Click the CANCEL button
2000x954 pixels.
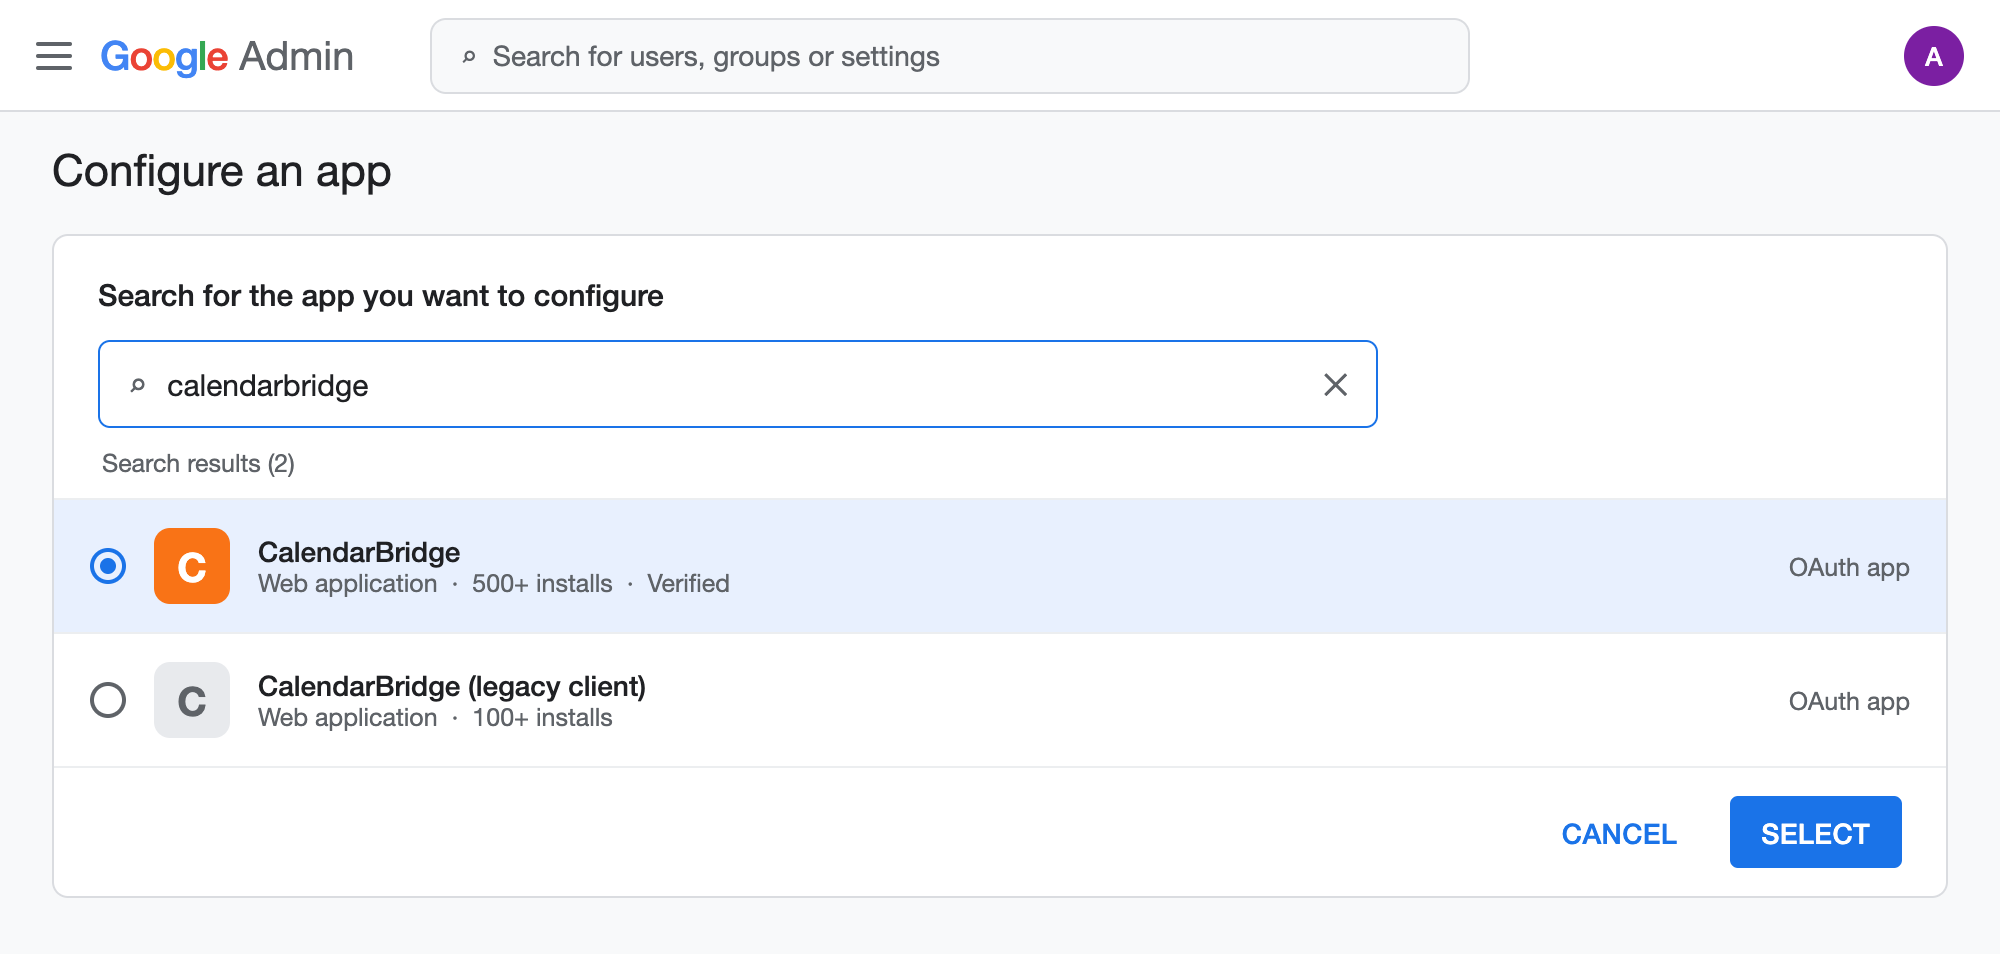(x=1619, y=833)
